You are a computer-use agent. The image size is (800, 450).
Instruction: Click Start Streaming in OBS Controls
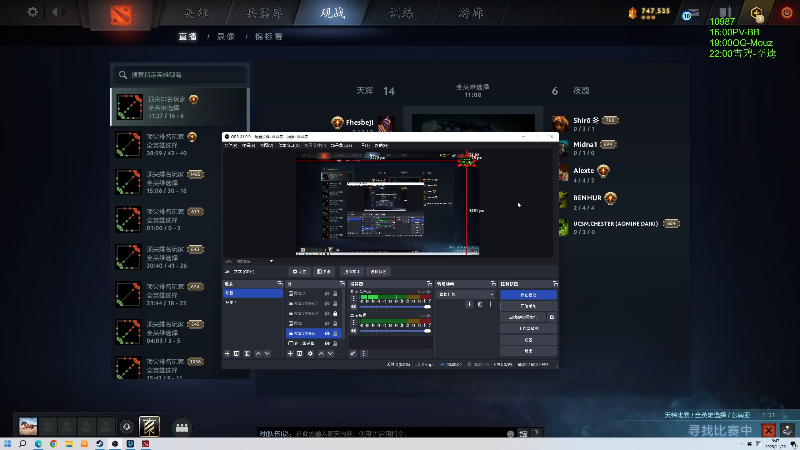(528, 295)
